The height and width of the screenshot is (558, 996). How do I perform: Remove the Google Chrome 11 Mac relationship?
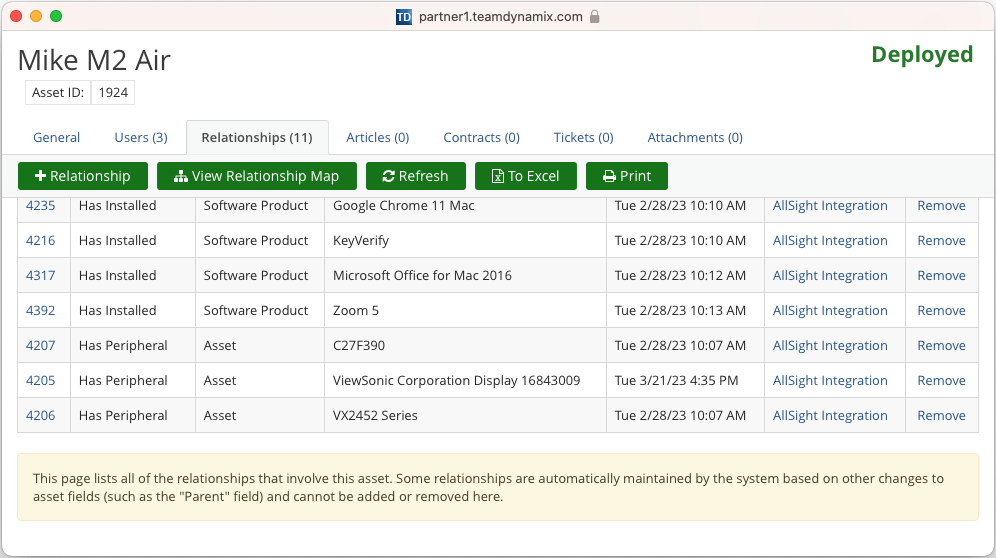(x=941, y=205)
